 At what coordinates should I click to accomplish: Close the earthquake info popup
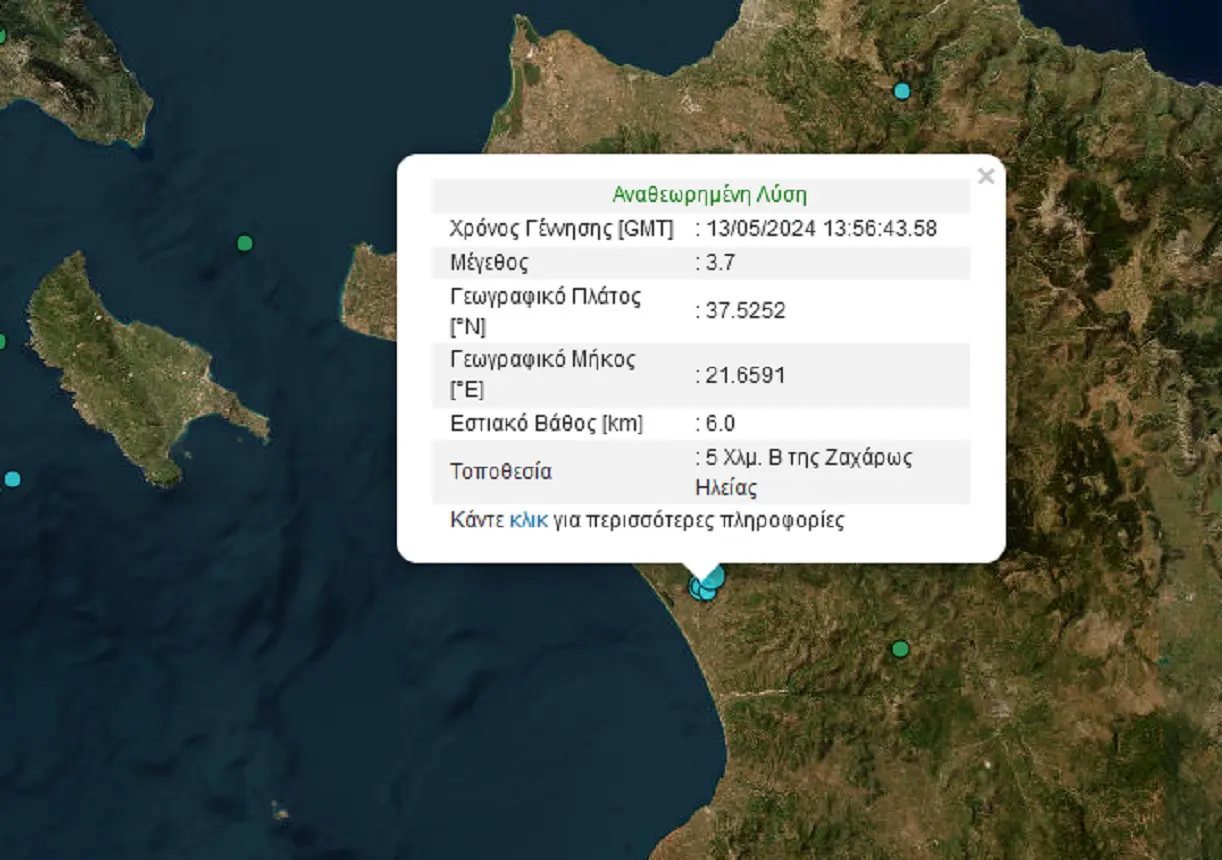pyautogui.click(x=985, y=177)
